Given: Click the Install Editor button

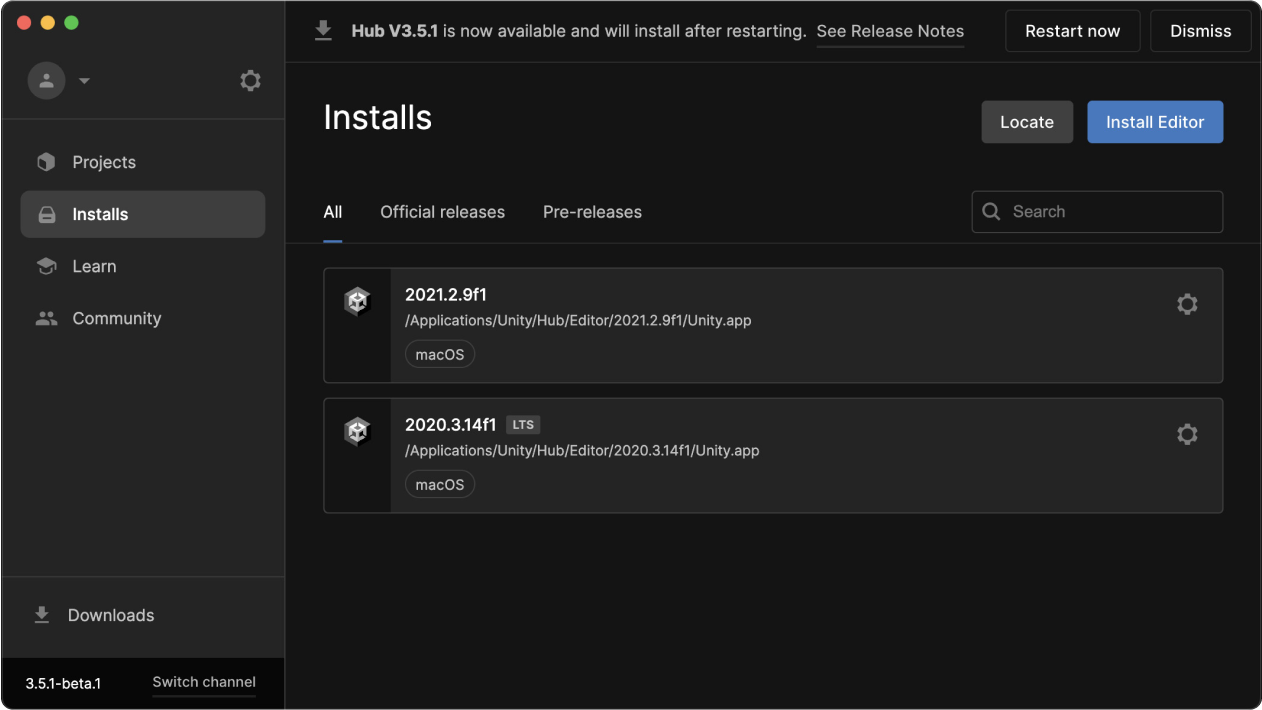Looking at the screenshot, I should coord(1155,122).
